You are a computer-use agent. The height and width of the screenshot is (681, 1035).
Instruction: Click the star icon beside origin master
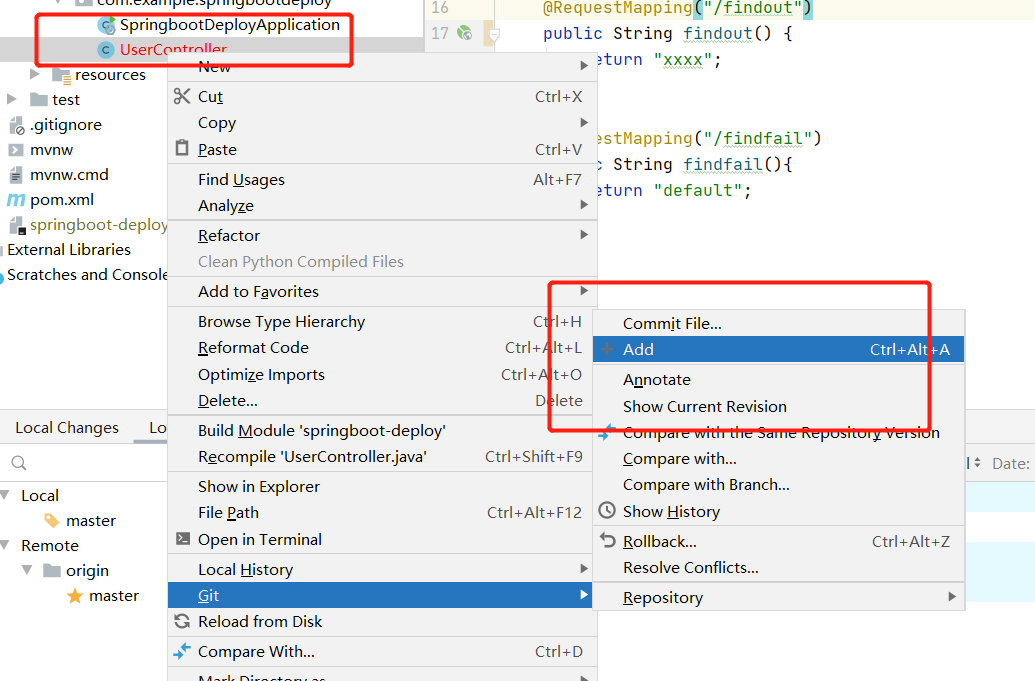[x=75, y=596]
